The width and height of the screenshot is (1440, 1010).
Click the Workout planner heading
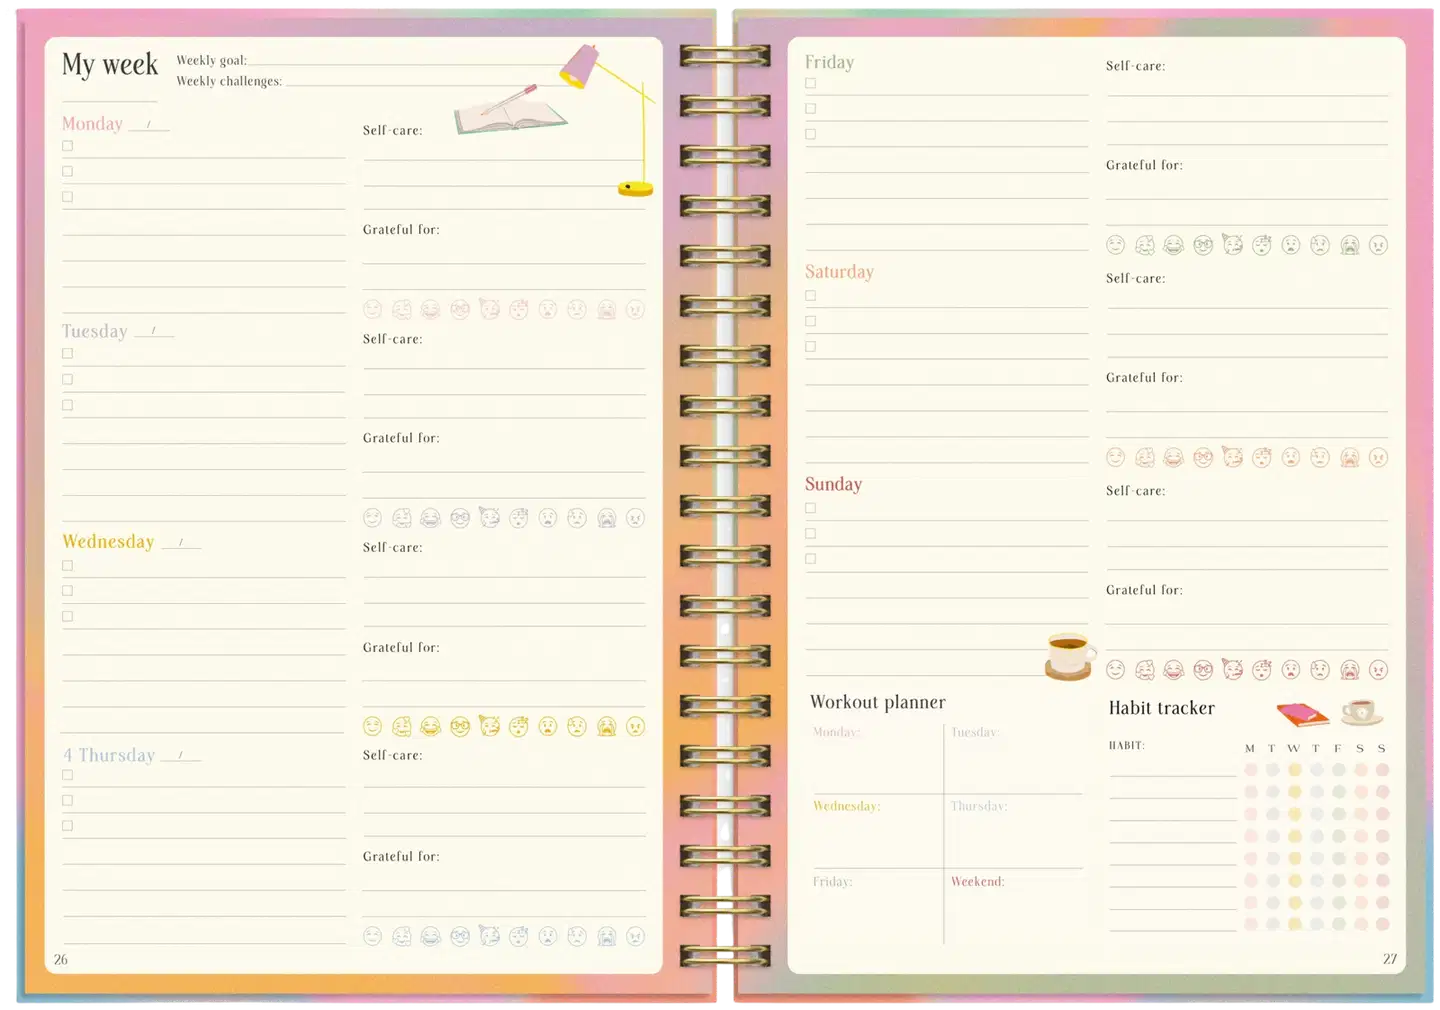click(x=877, y=702)
